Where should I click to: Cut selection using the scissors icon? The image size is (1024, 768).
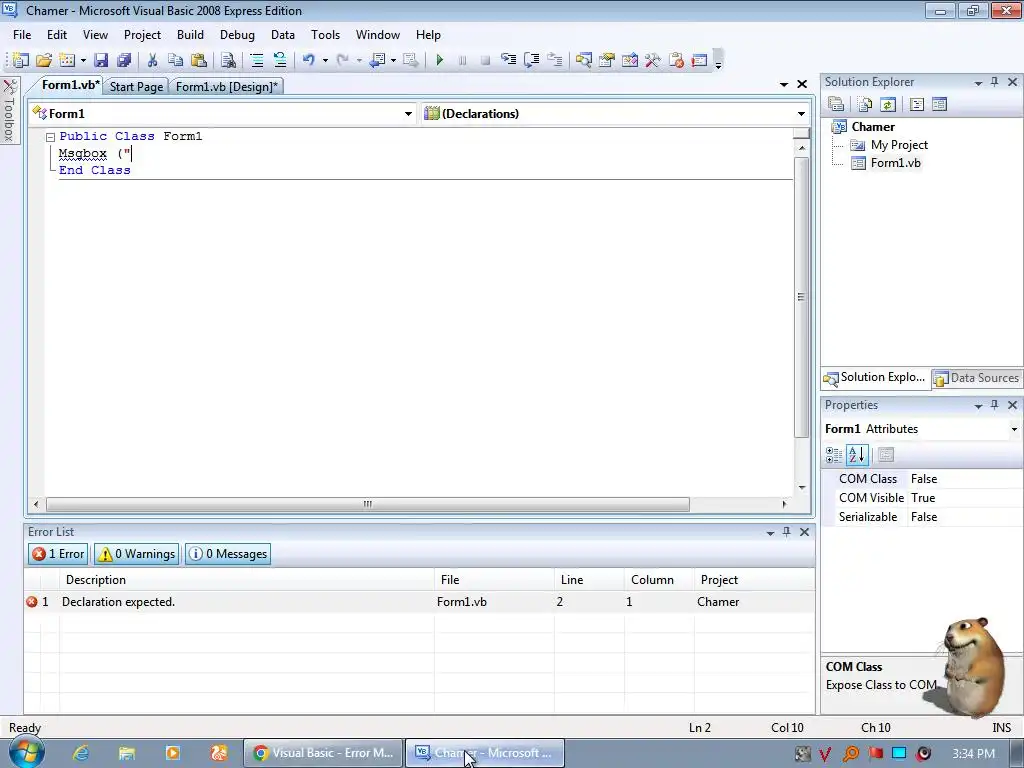pos(152,60)
